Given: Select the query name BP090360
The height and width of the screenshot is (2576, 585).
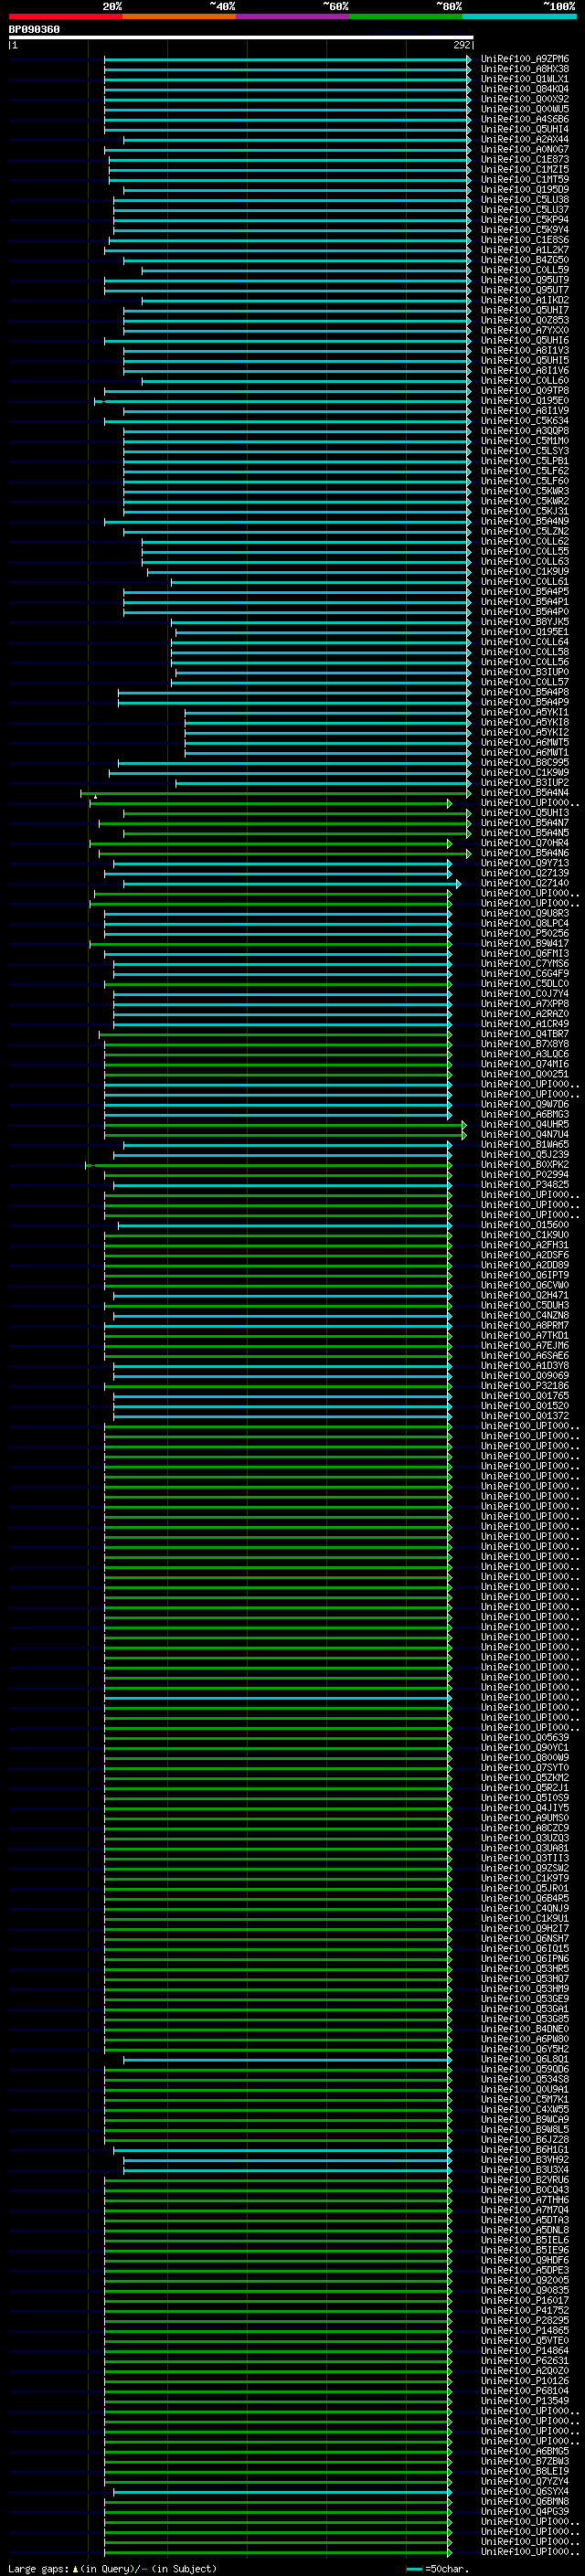Looking at the screenshot, I should coord(34,29).
